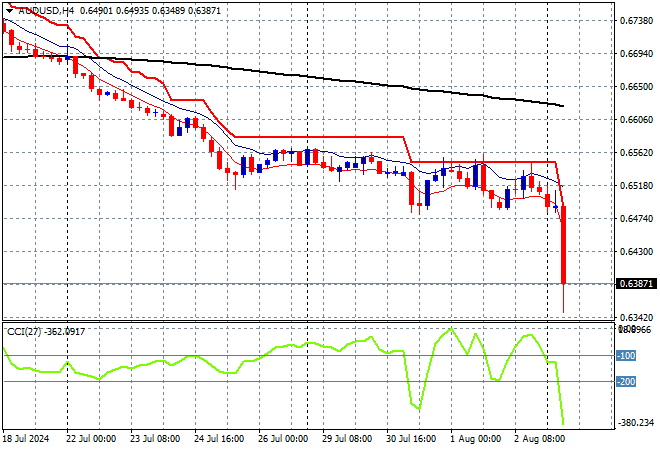
Task: Click the 29 Jul 08:00 time label
Action: point(347,439)
